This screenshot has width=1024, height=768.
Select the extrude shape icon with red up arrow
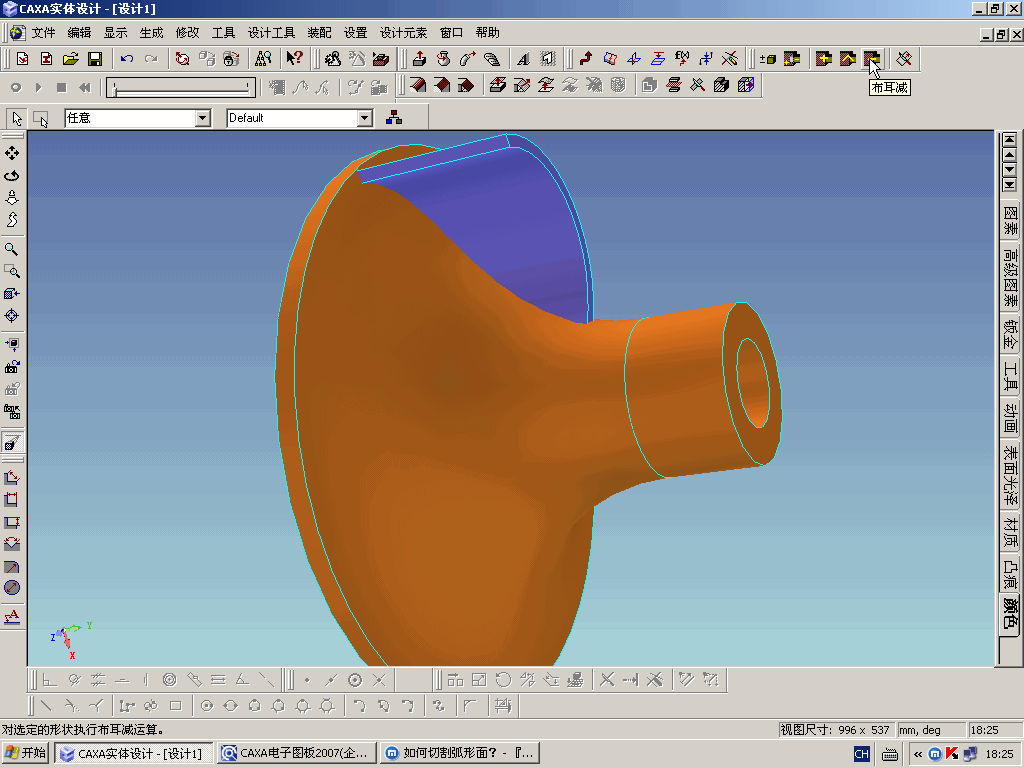click(x=419, y=59)
